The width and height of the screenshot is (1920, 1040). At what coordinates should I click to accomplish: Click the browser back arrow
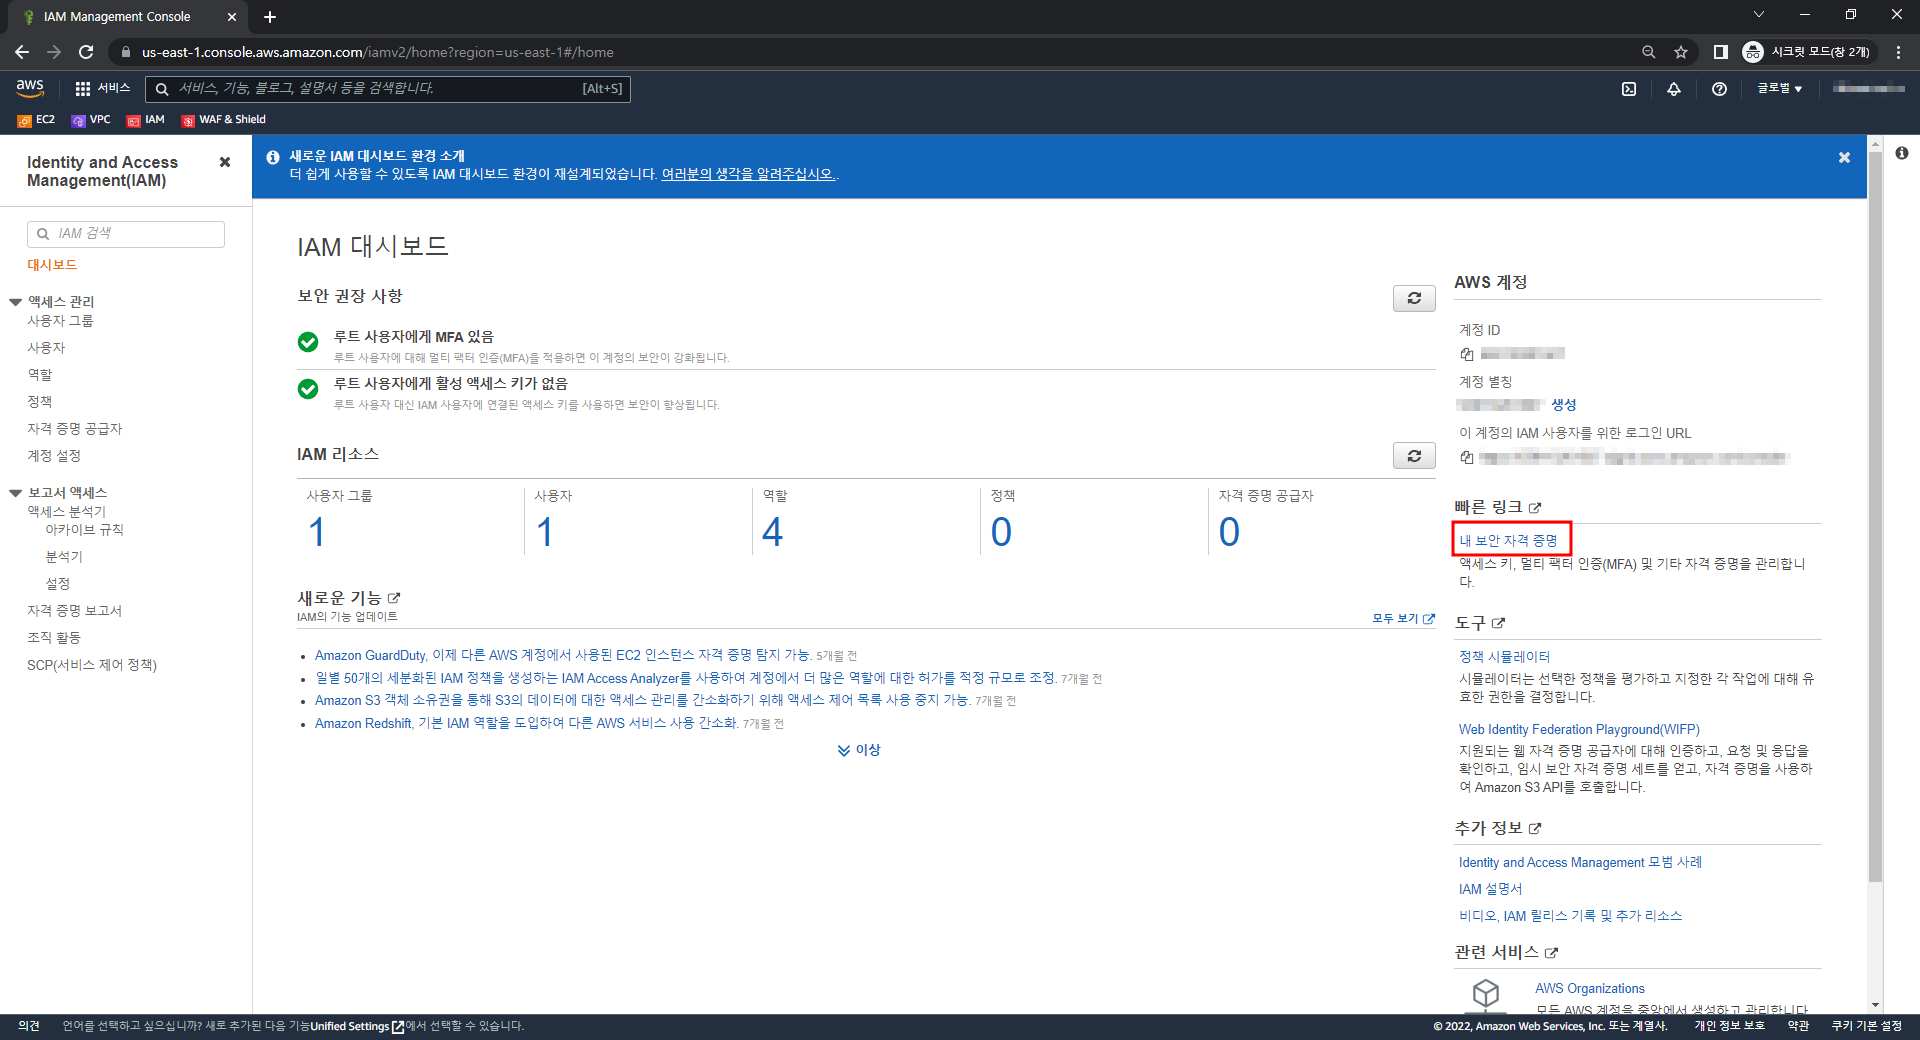[22, 52]
